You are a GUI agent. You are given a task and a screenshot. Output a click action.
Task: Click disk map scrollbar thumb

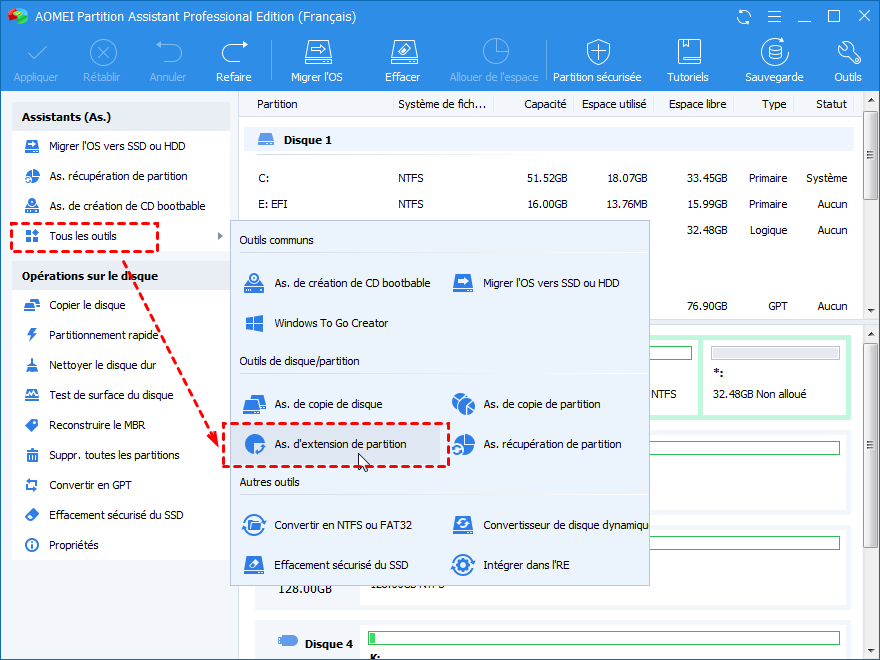(870, 446)
